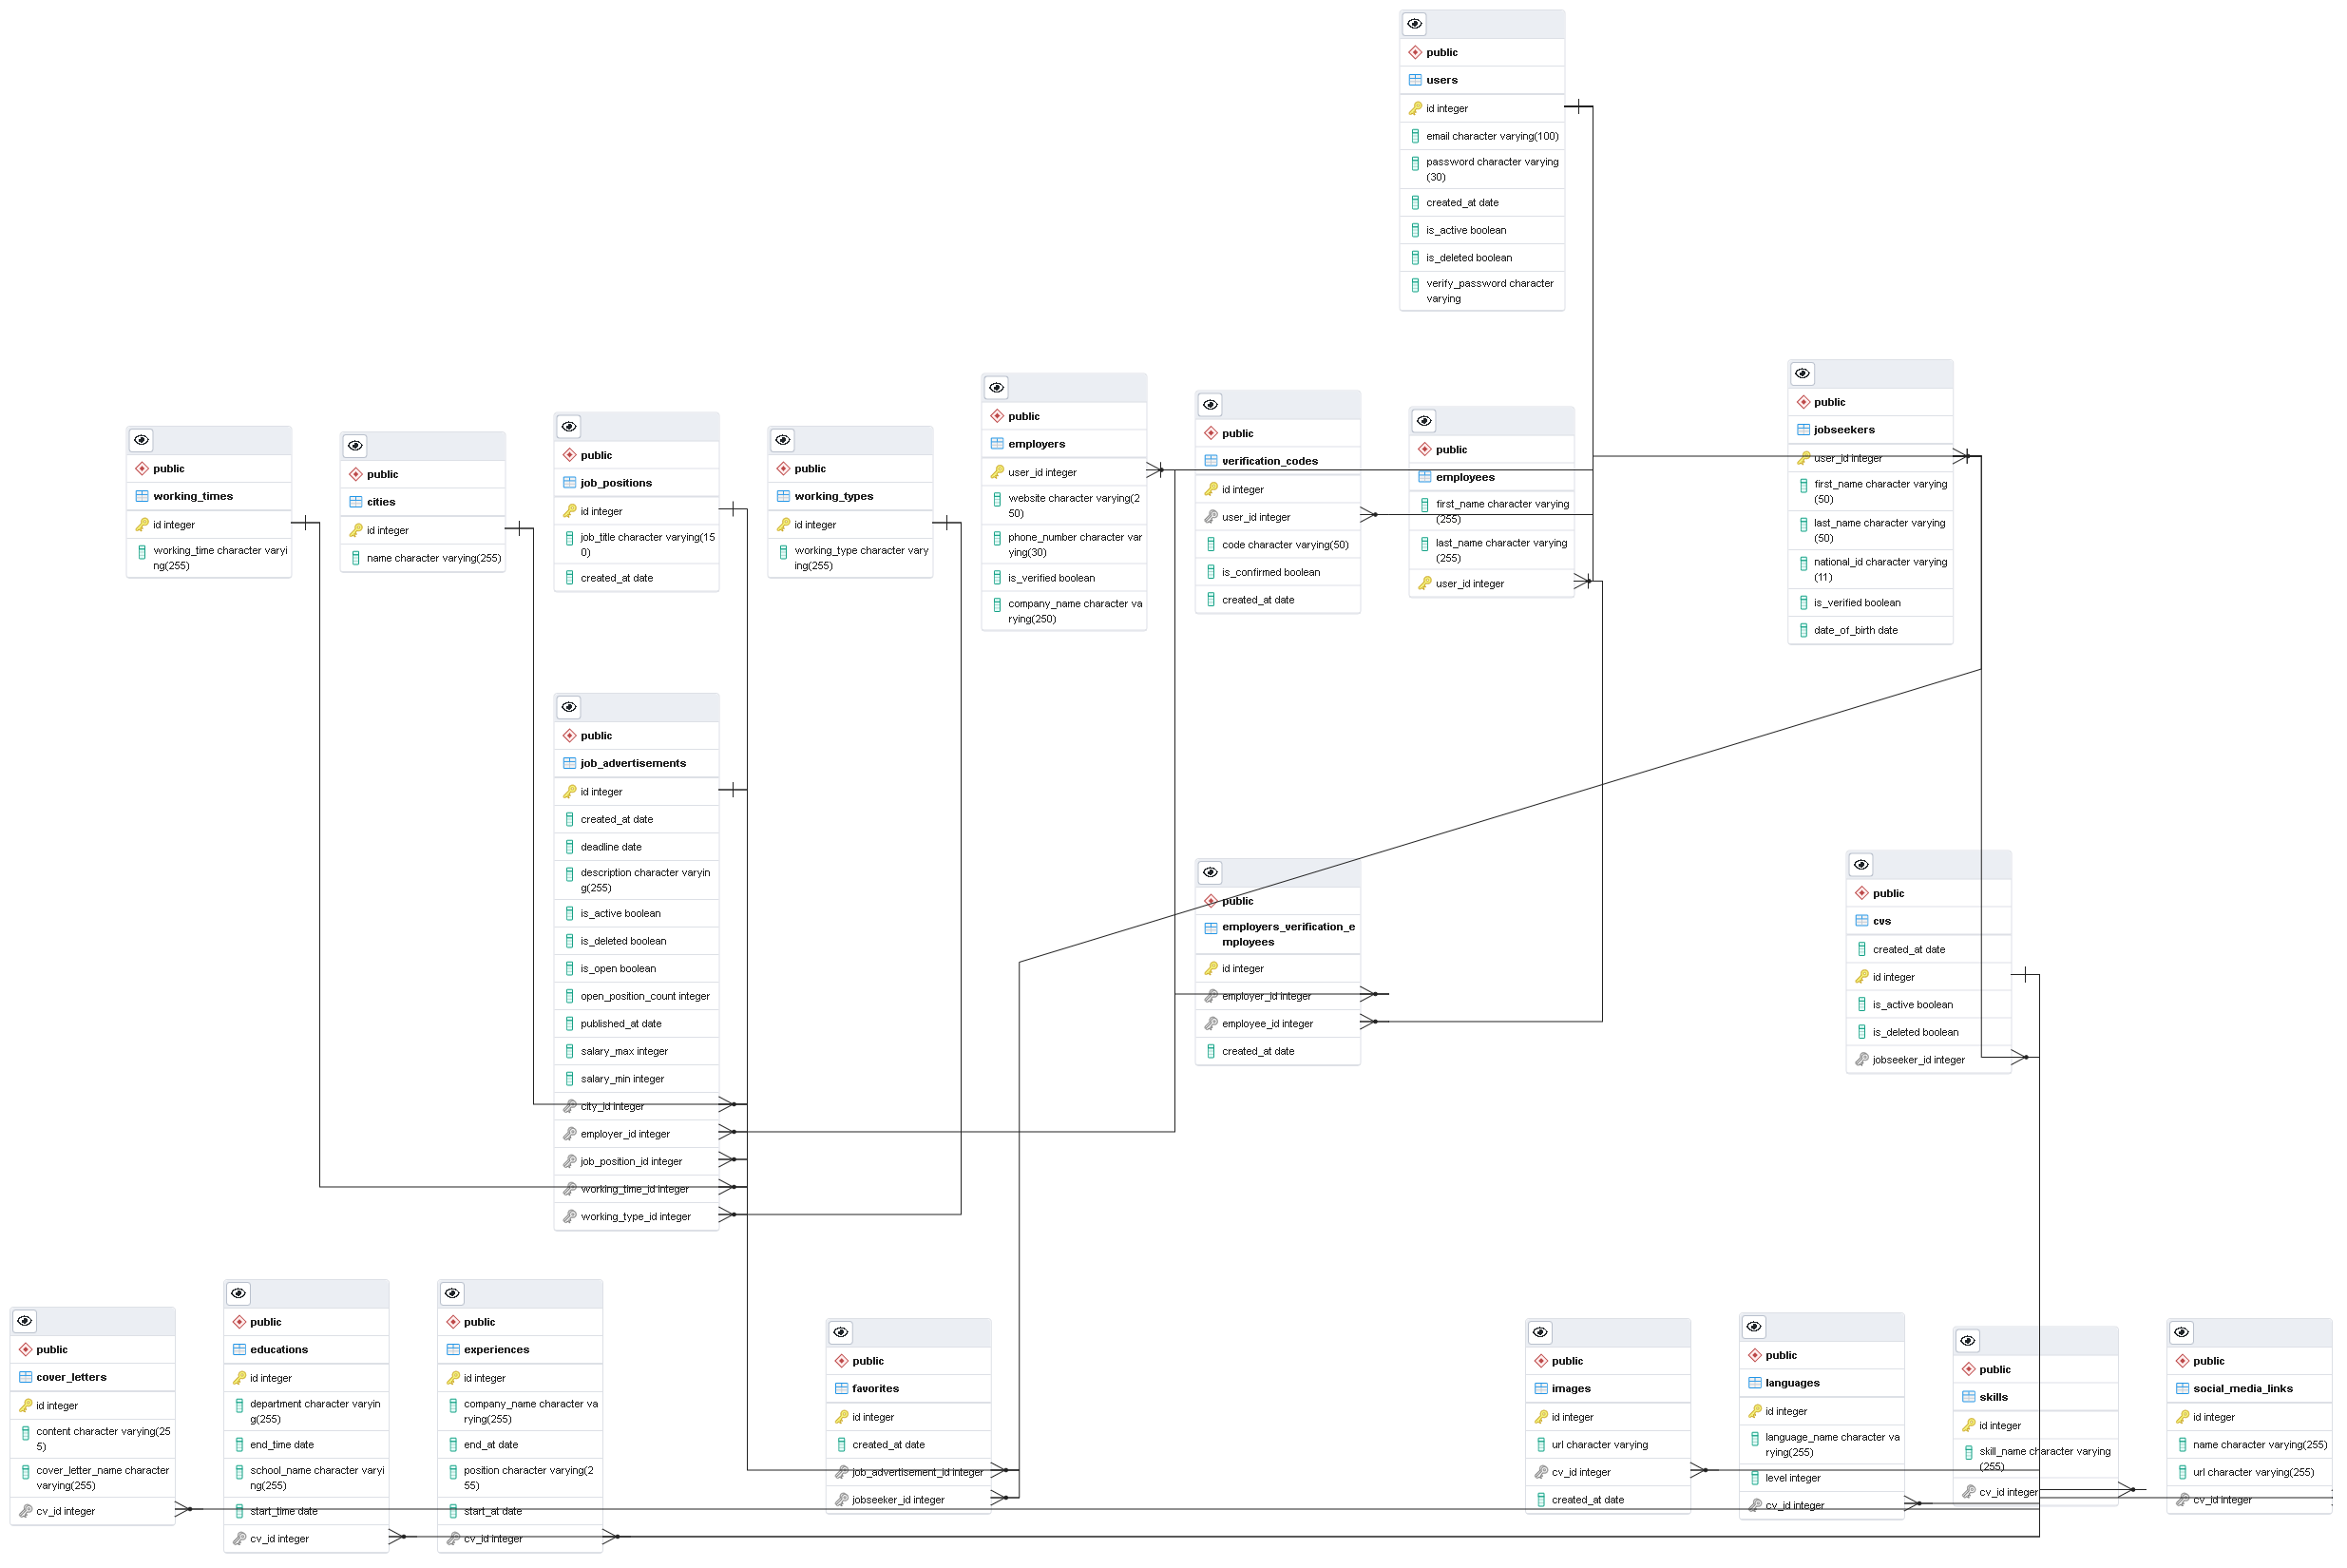
Task: Click the public schema diamond icon on employers
Action: (x=996, y=415)
